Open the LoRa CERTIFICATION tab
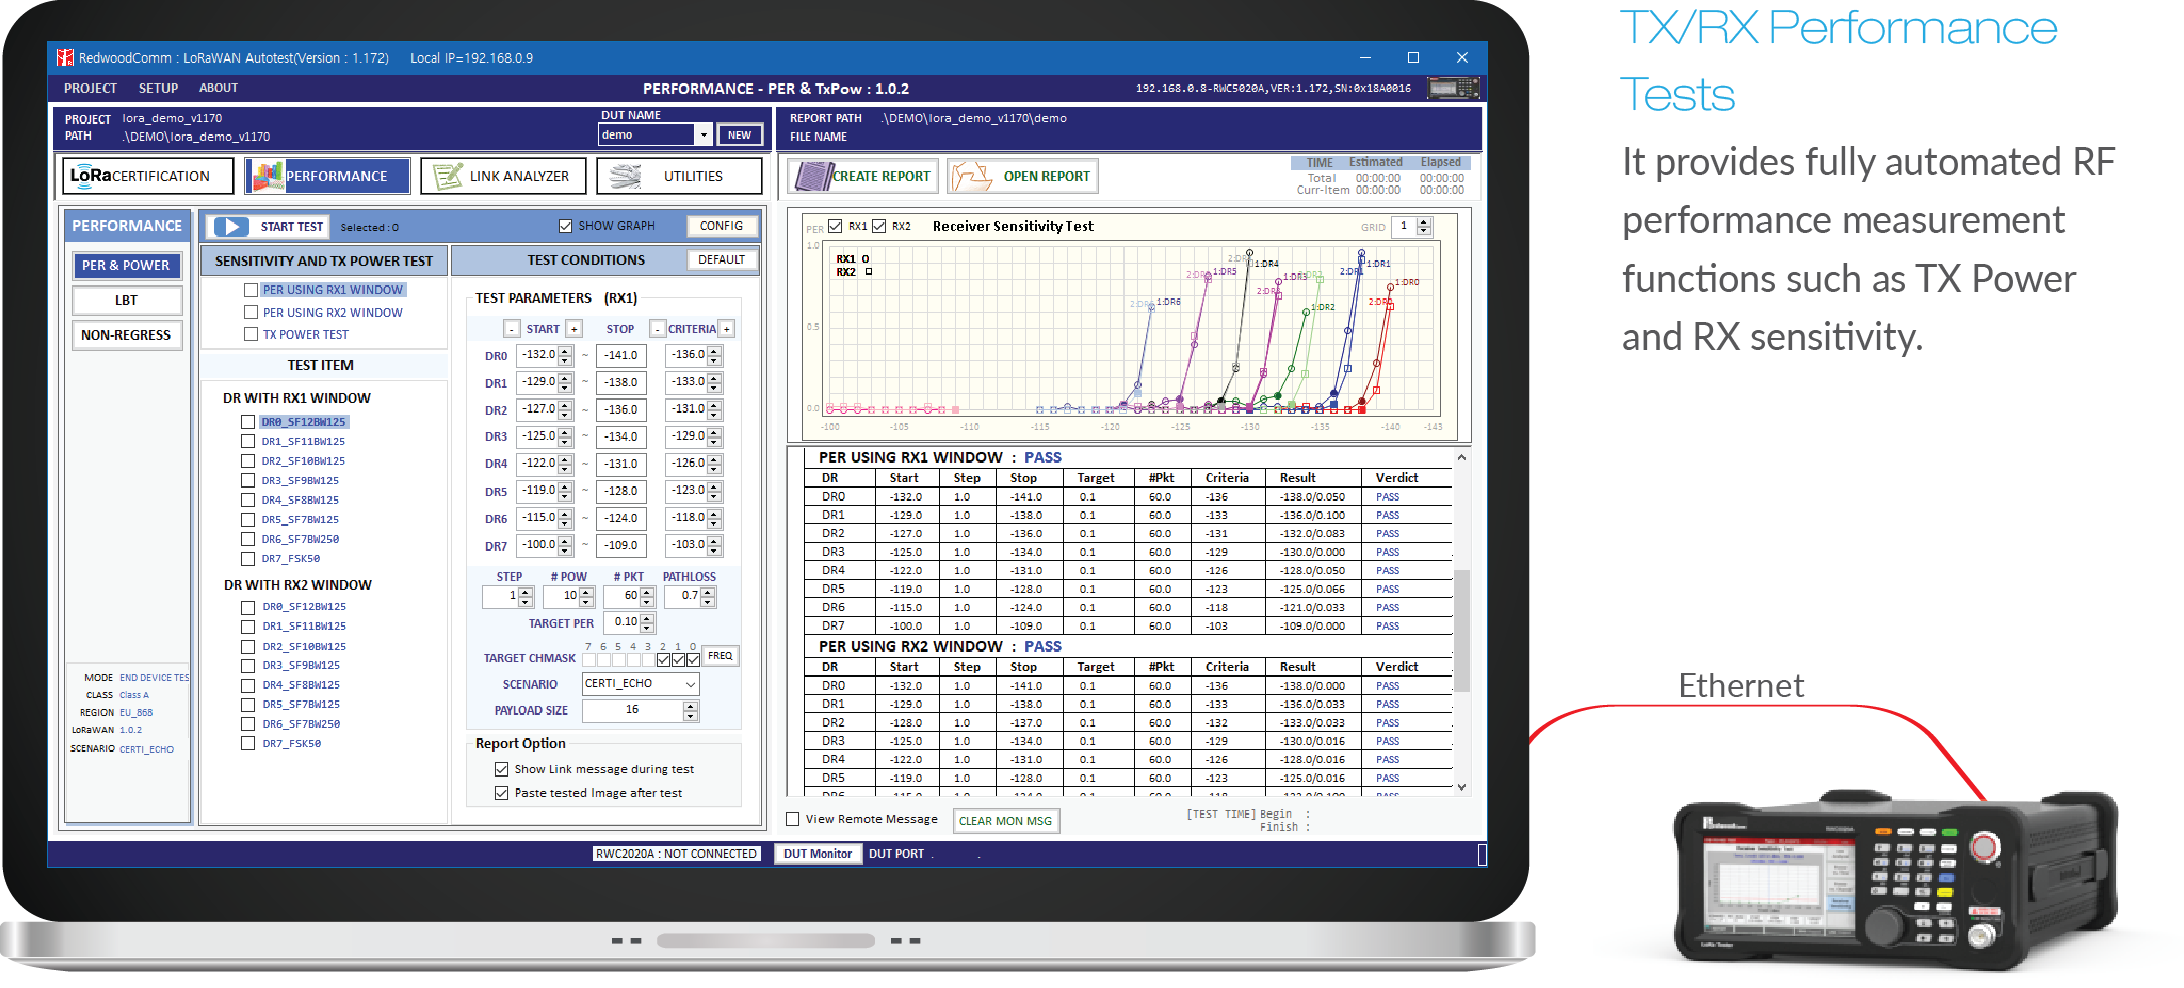 pyautogui.click(x=148, y=176)
